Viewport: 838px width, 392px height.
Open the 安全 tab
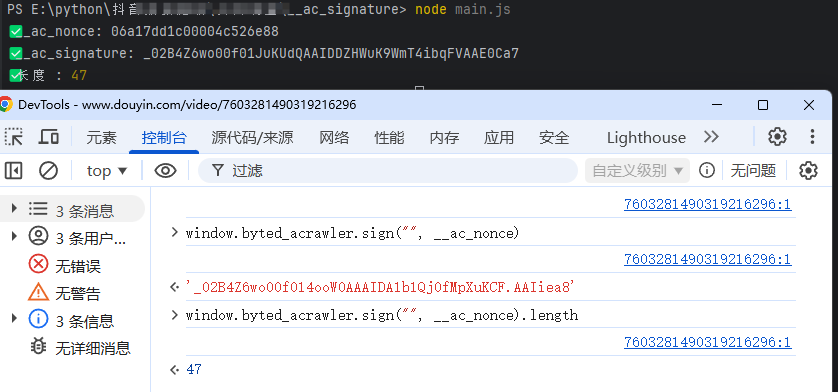coord(554,137)
